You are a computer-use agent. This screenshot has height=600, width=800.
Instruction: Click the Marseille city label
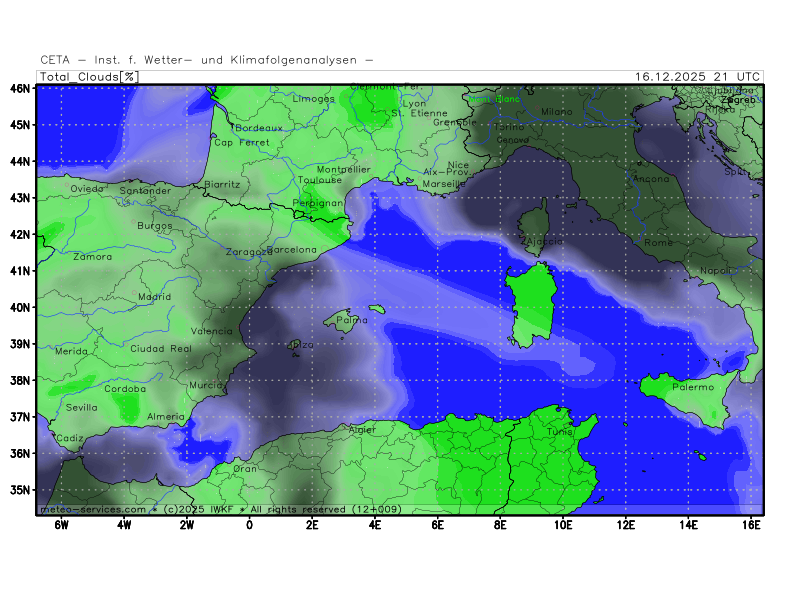tap(445, 185)
